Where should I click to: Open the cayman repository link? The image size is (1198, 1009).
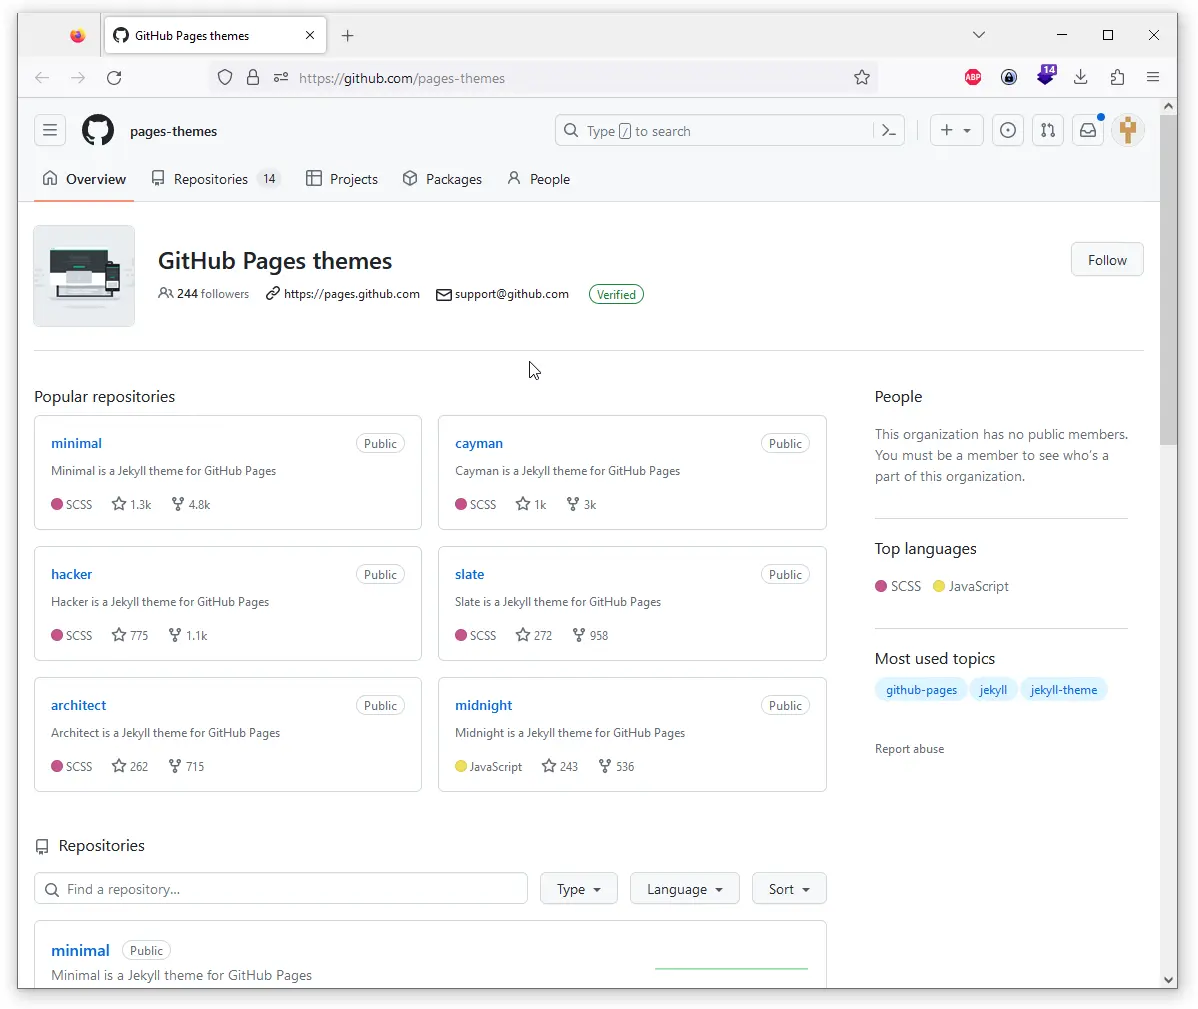[479, 444]
